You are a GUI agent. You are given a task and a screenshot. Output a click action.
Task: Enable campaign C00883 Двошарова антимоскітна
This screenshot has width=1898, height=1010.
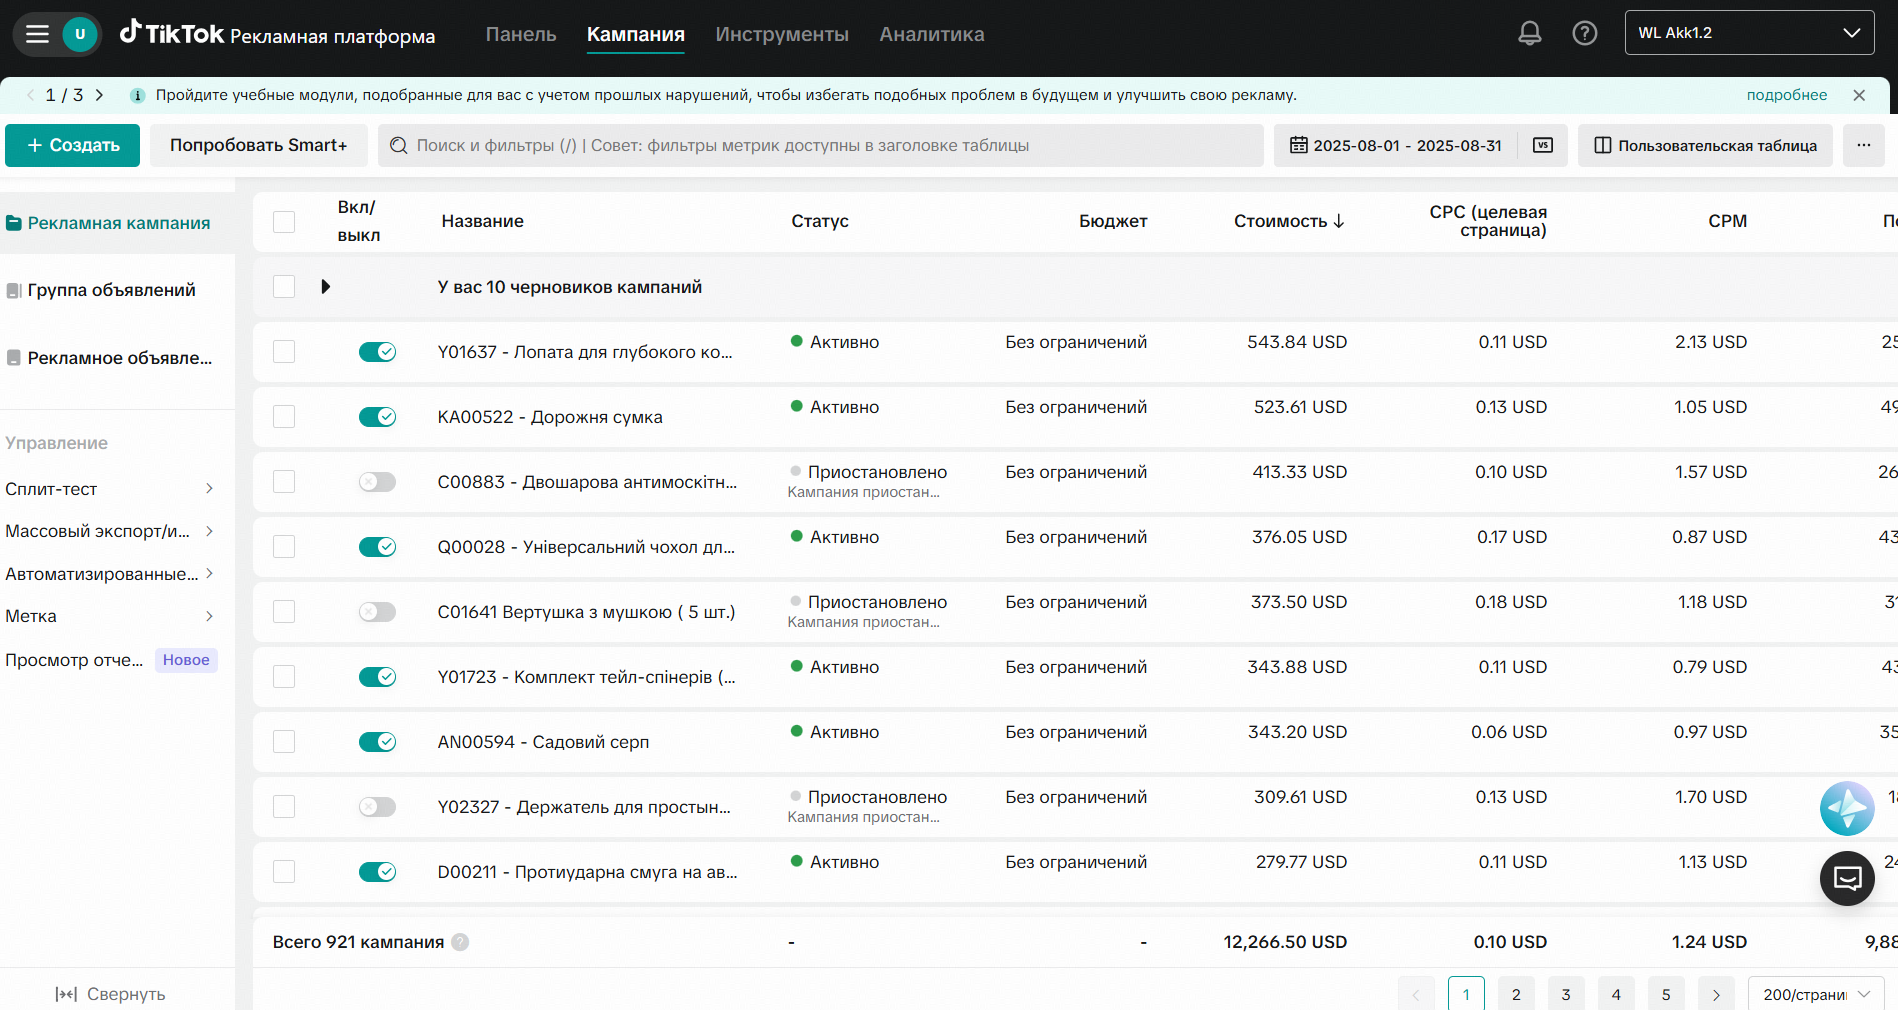pyautogui.click(x=377, y=482)
